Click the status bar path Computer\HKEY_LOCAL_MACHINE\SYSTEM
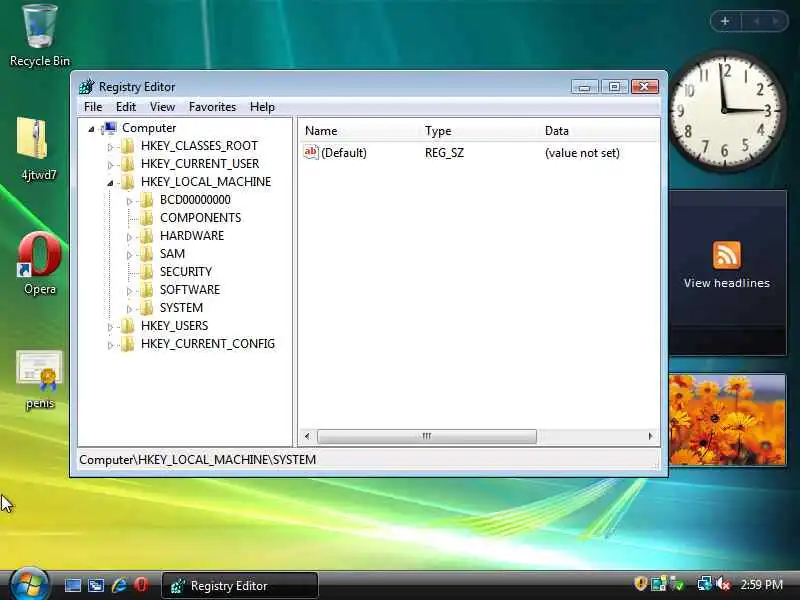Image resolution: width=800 pixels, height=600 pixels. coord(197,459)
